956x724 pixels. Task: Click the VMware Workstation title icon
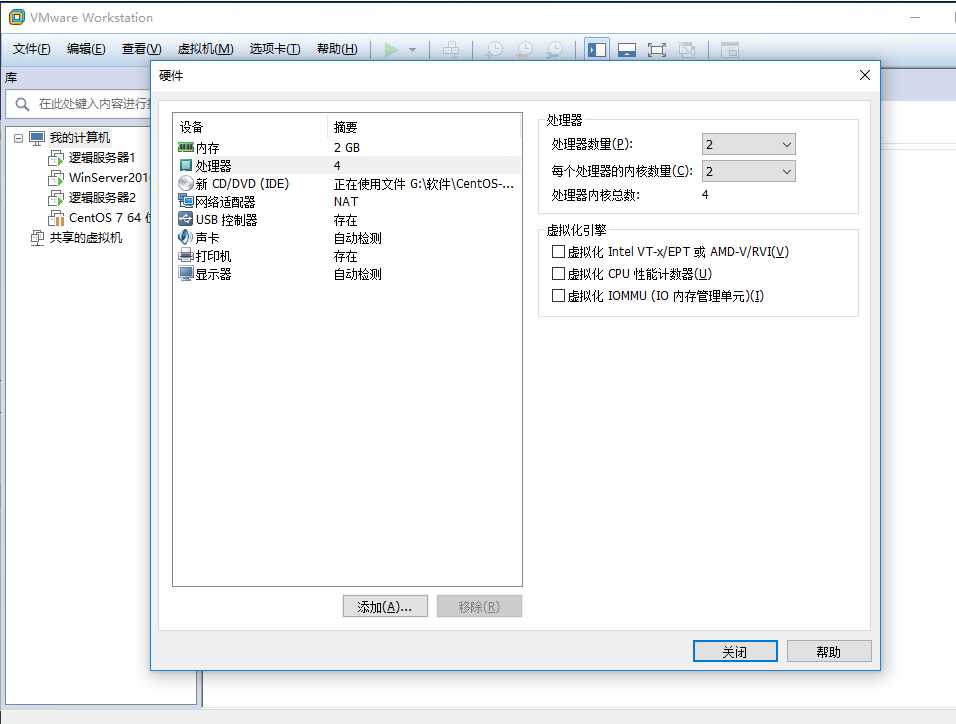click(x=17, y=17)
